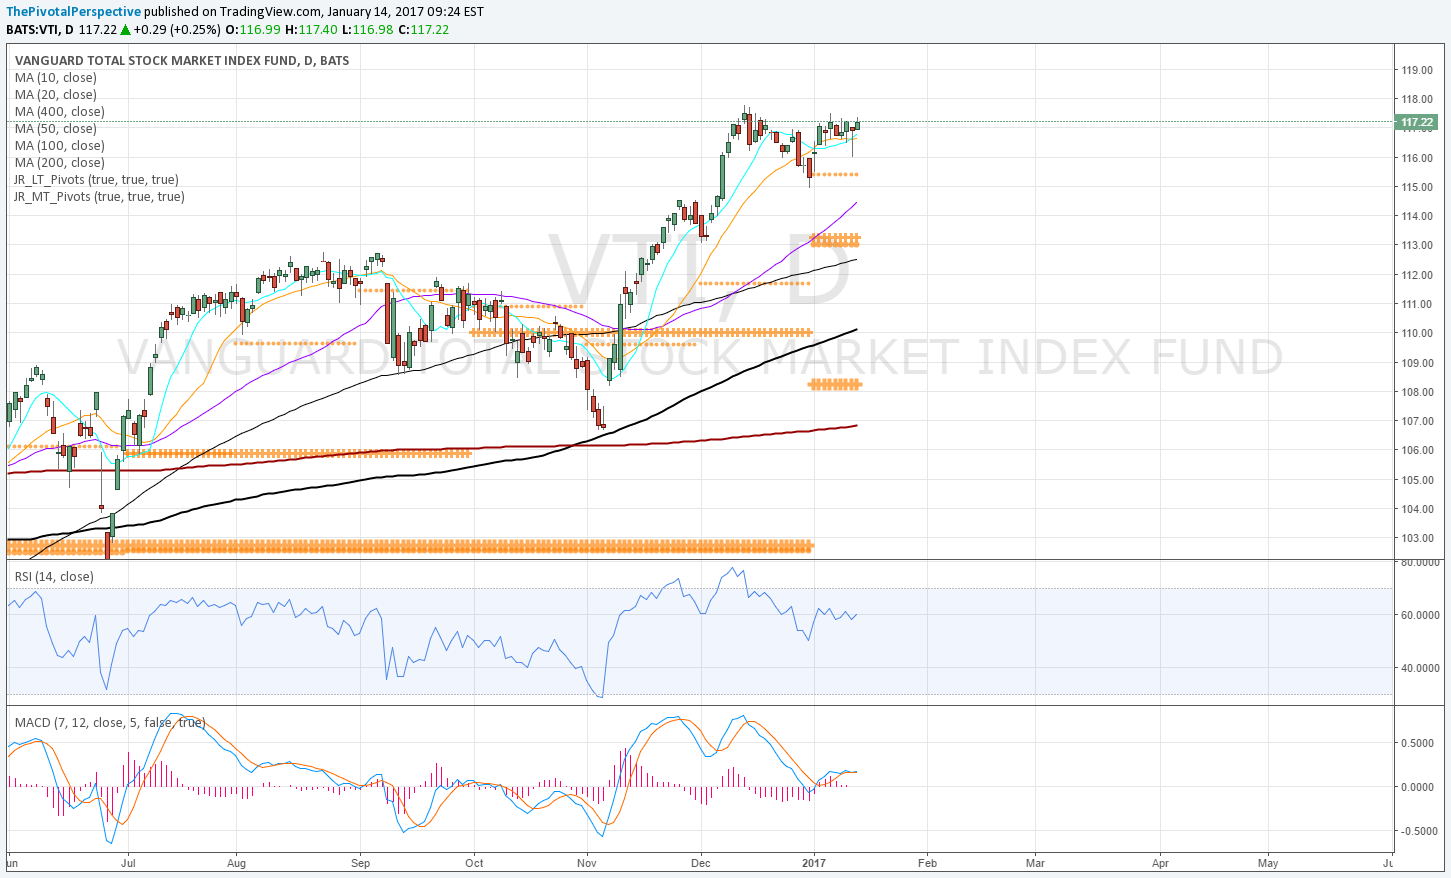1451x878 pixels.
Task: Click the Apr date on time axis
Action: coord(1160,863)
